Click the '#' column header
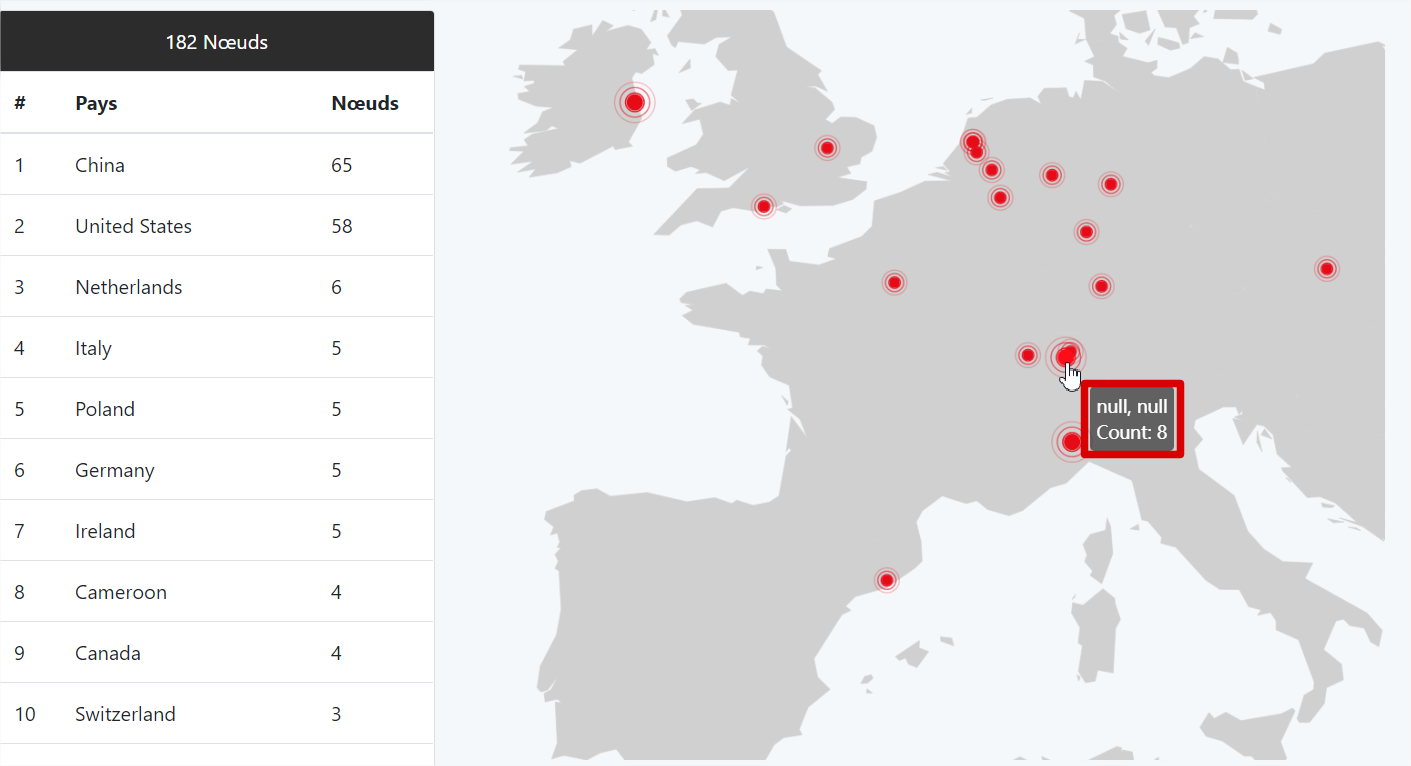This screenshot has width=1411, height=766. pos(20,103)
